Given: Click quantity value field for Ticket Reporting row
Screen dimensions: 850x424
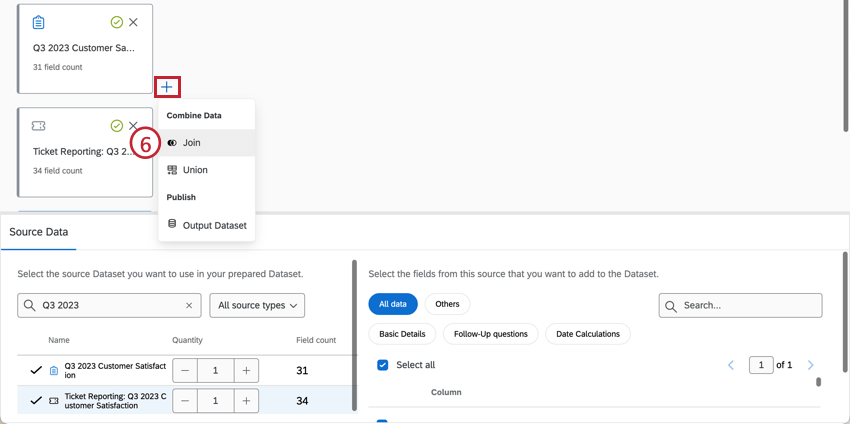Looking at the screenshot, I should click(216, 401).
